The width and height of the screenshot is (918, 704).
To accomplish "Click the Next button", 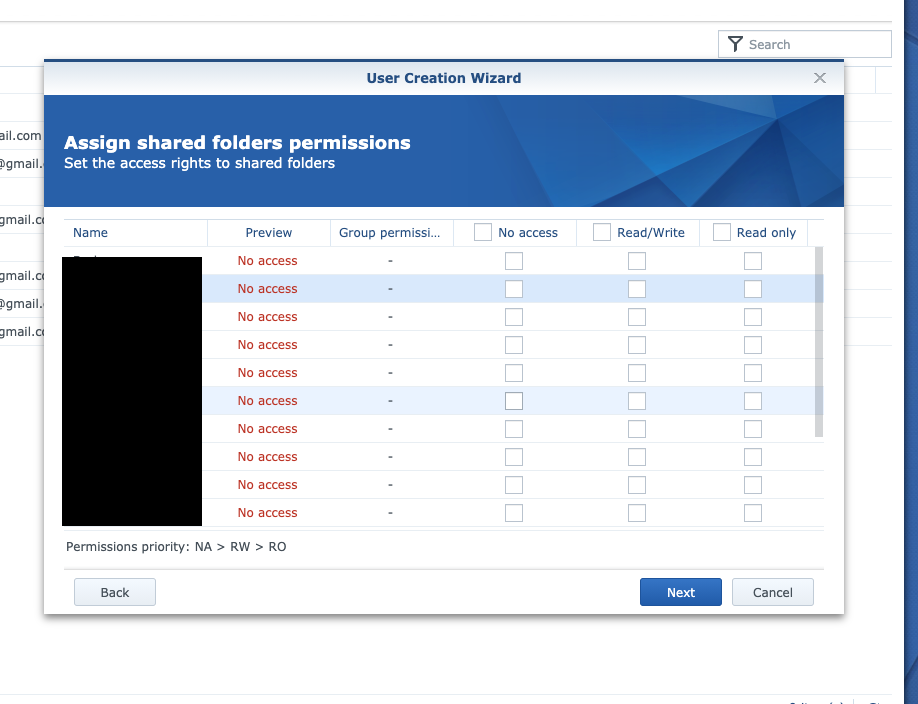I will pos(680,592).
